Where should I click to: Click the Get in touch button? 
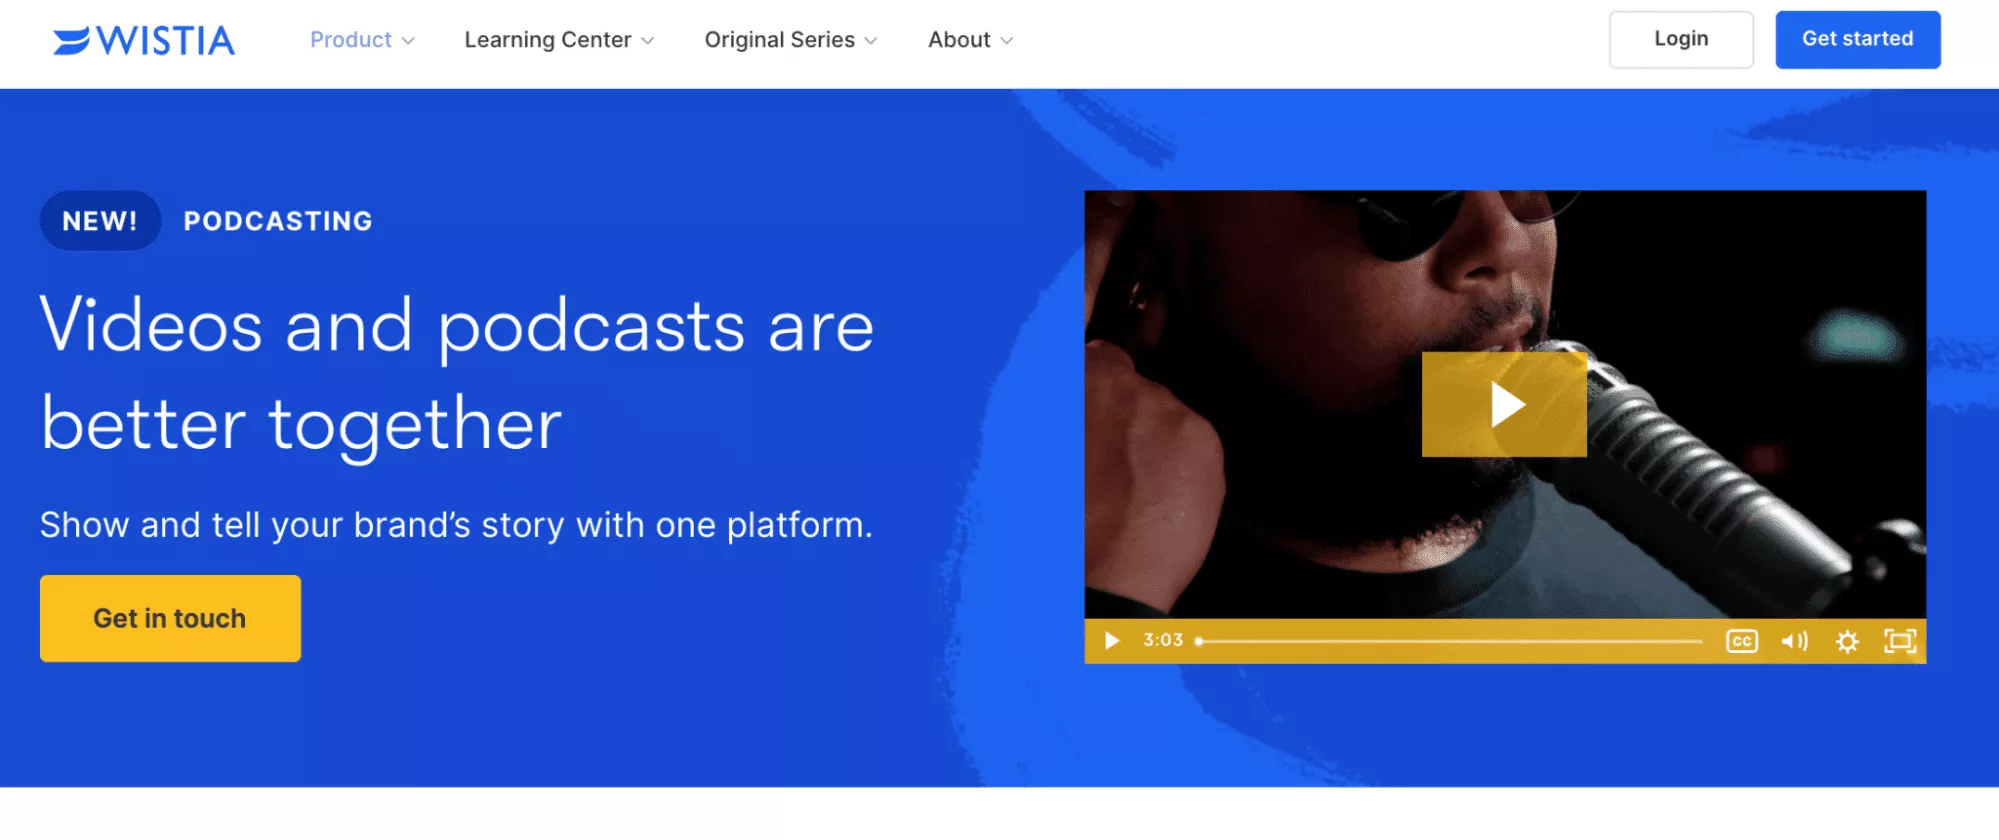(170, 618)
